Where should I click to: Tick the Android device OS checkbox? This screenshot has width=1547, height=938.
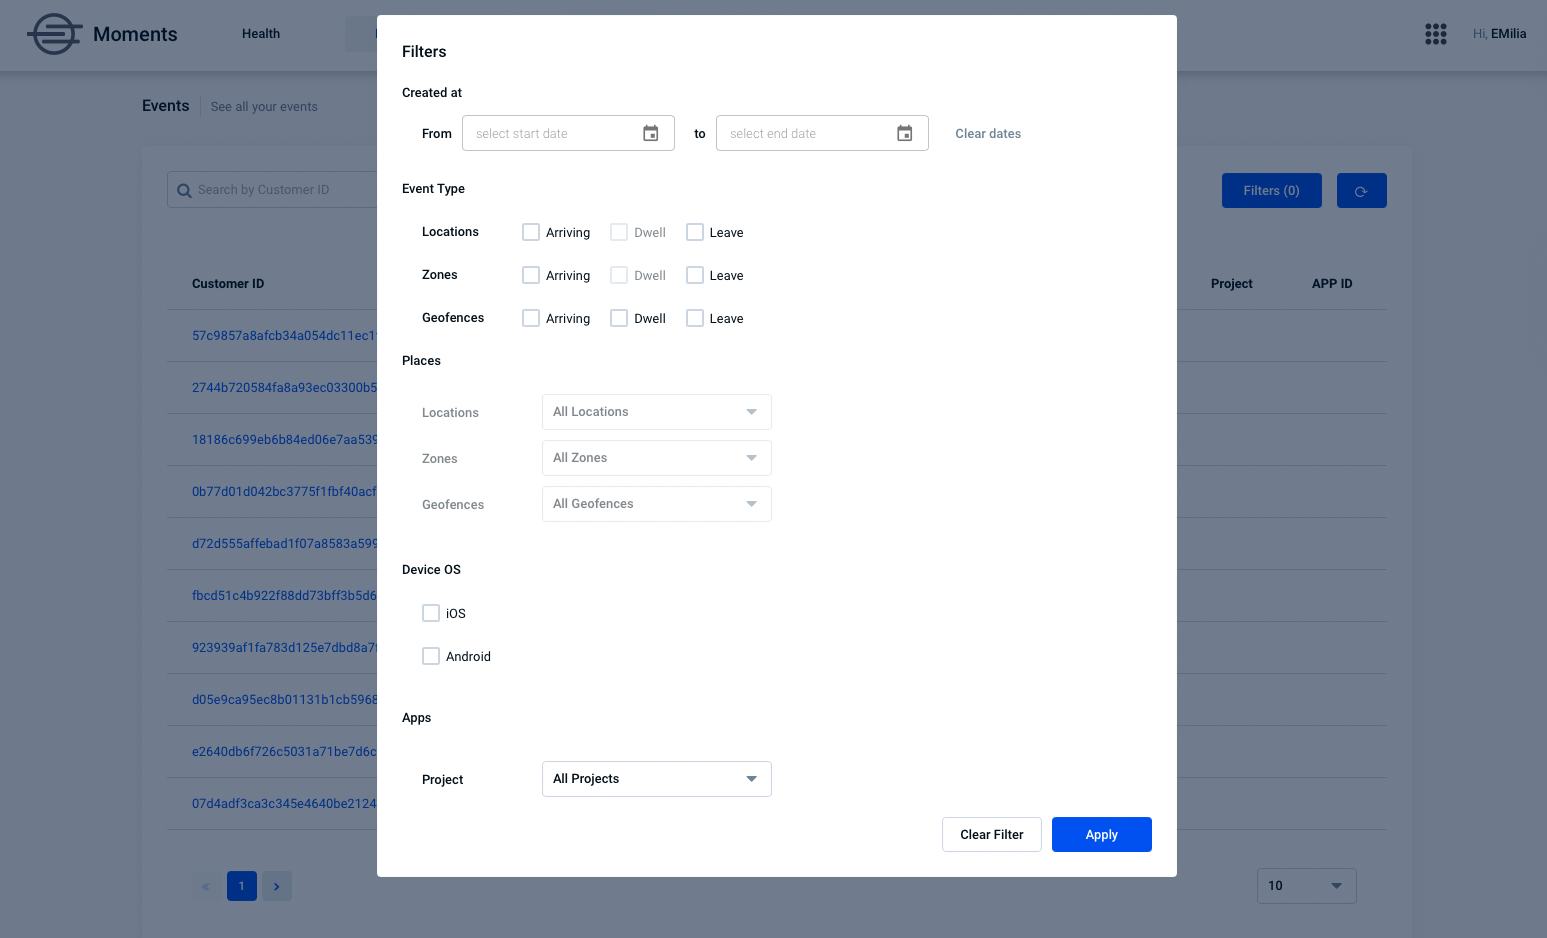(x=431, y=656)
